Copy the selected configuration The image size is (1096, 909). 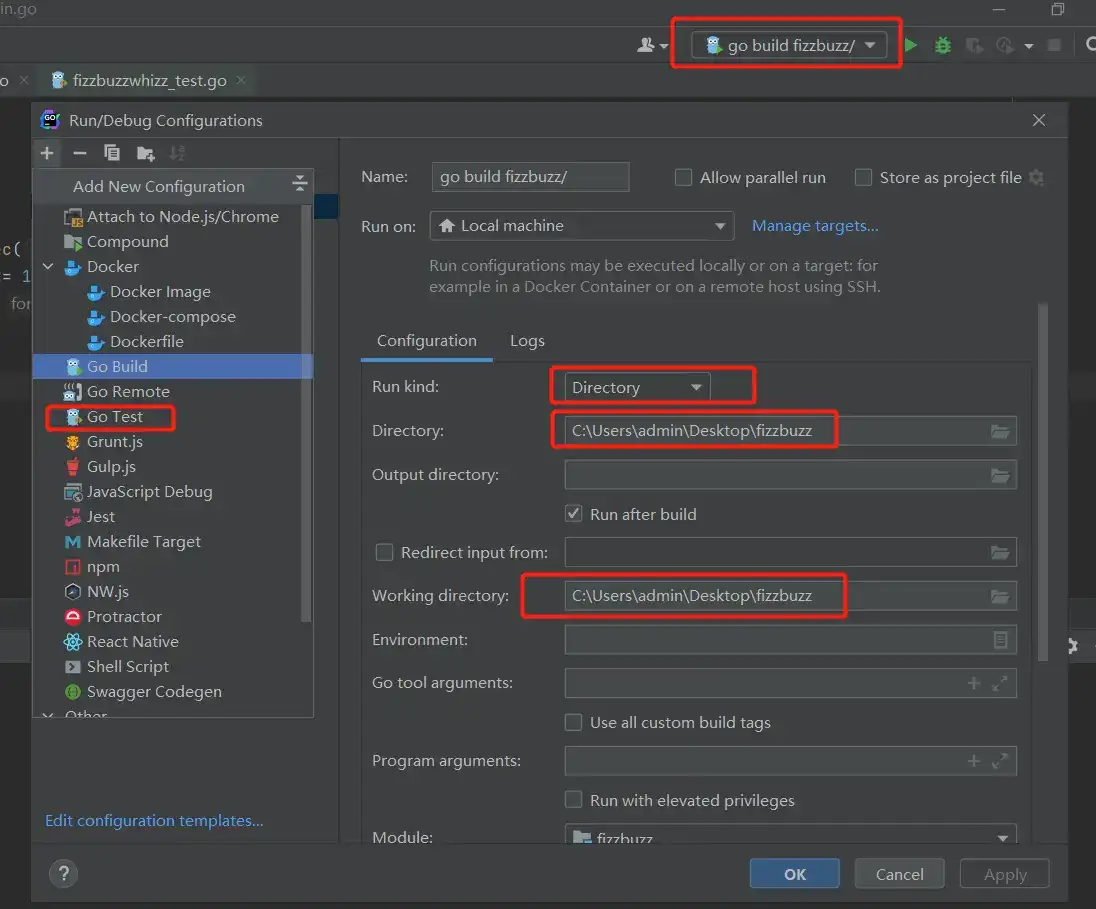click(x=112, y=153)
